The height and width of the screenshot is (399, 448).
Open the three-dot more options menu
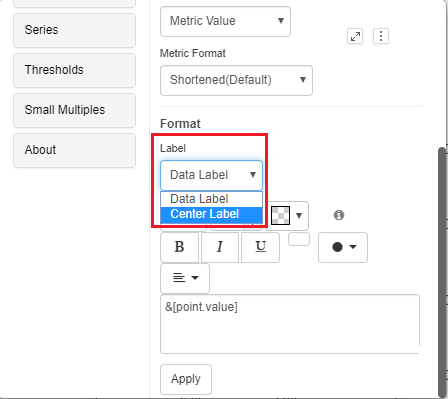tap(381, 36)
